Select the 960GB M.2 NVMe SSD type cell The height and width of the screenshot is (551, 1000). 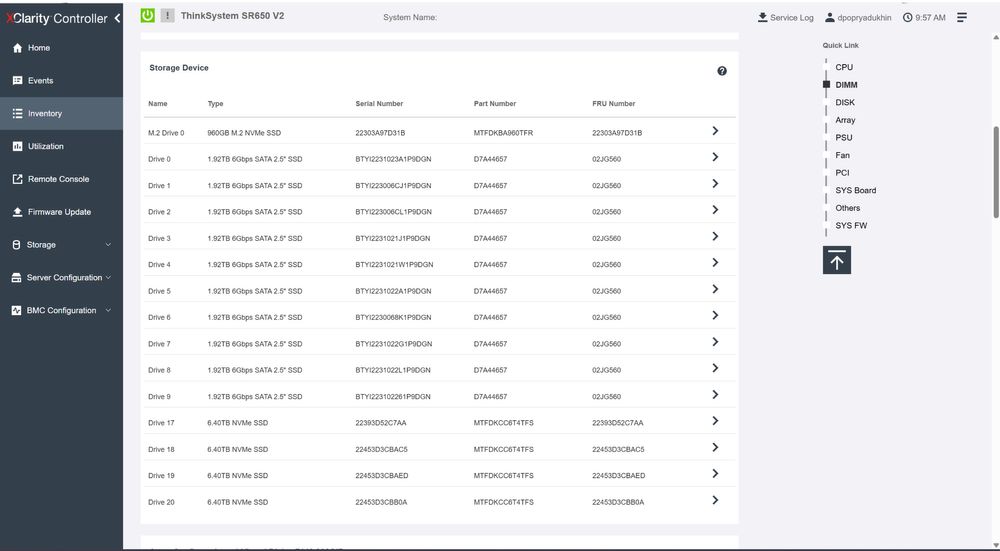tap(244, 133)
